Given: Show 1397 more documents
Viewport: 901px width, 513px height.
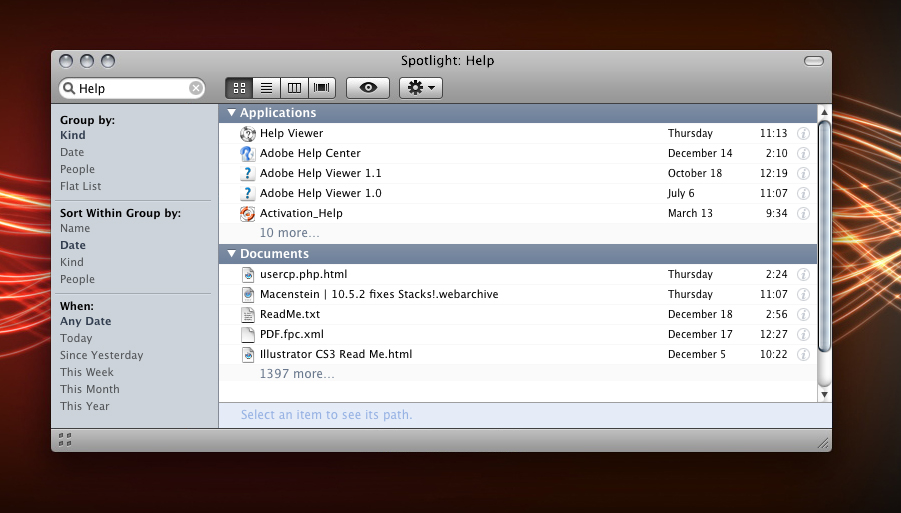Looking at the screenshot, I should point(297,373).
